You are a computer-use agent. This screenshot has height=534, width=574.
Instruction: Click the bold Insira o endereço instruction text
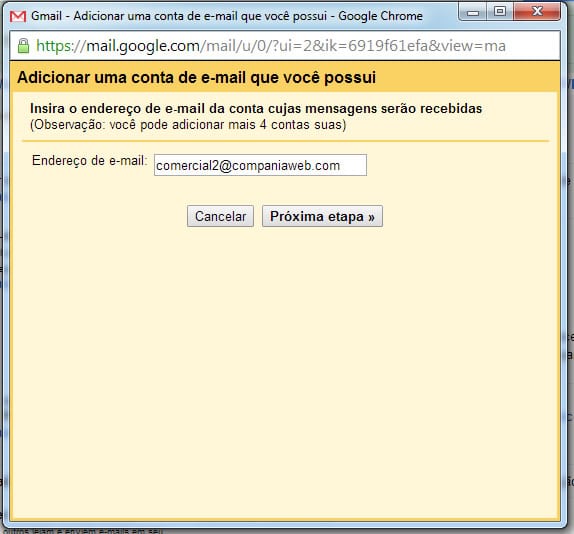[x=256, y=109]
